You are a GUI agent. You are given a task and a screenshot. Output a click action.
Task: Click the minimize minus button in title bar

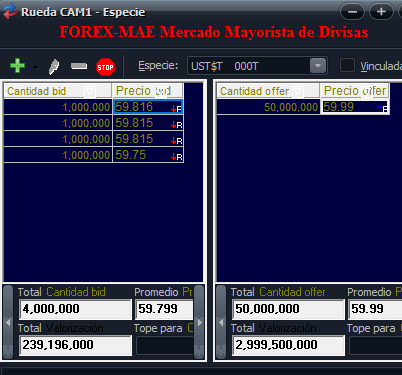352,12
